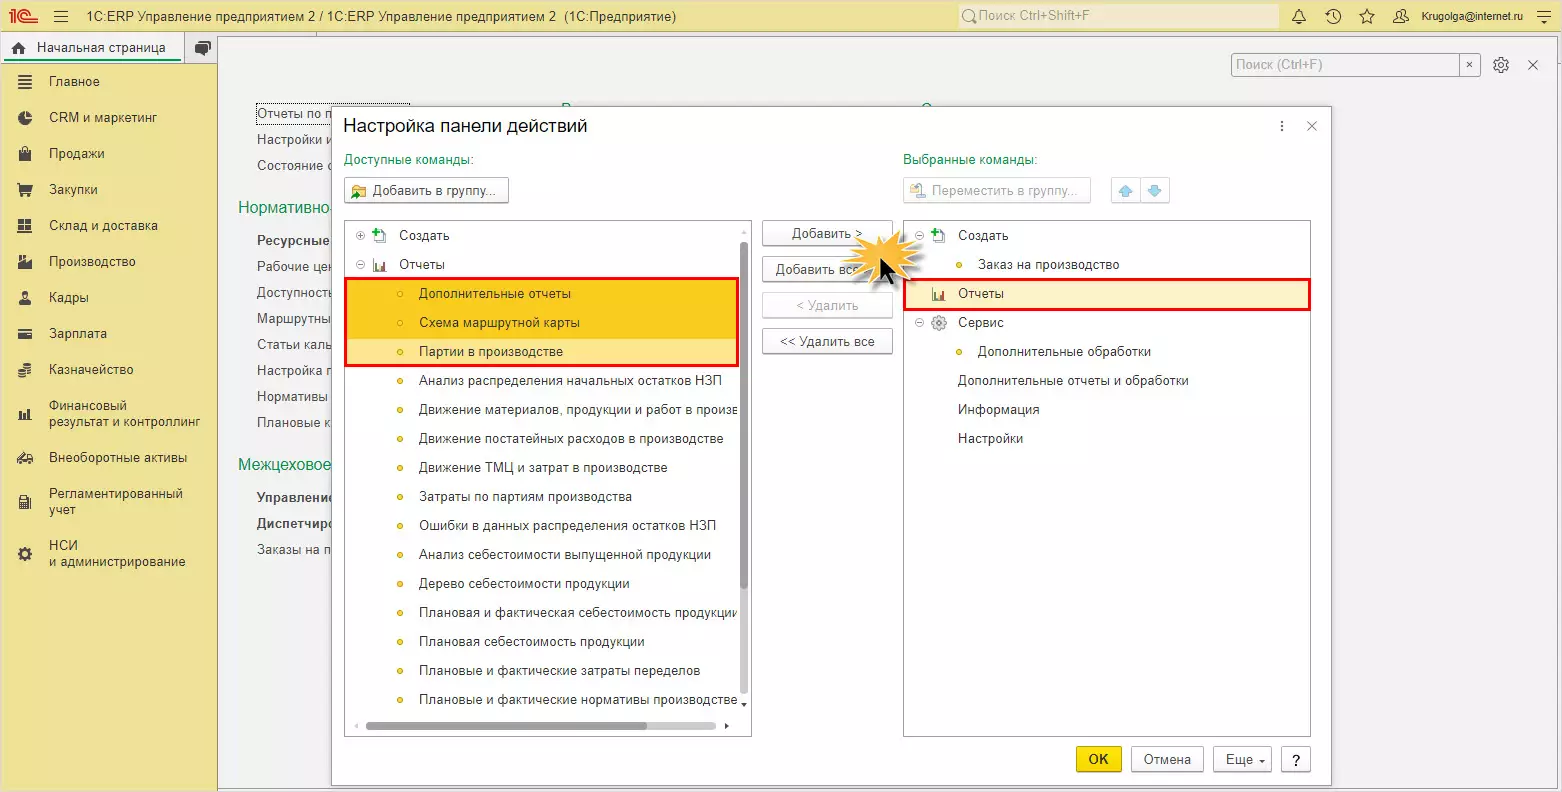
Task: Select Движение ТМЦ и затрат в производстве
Action: (541, 468)
